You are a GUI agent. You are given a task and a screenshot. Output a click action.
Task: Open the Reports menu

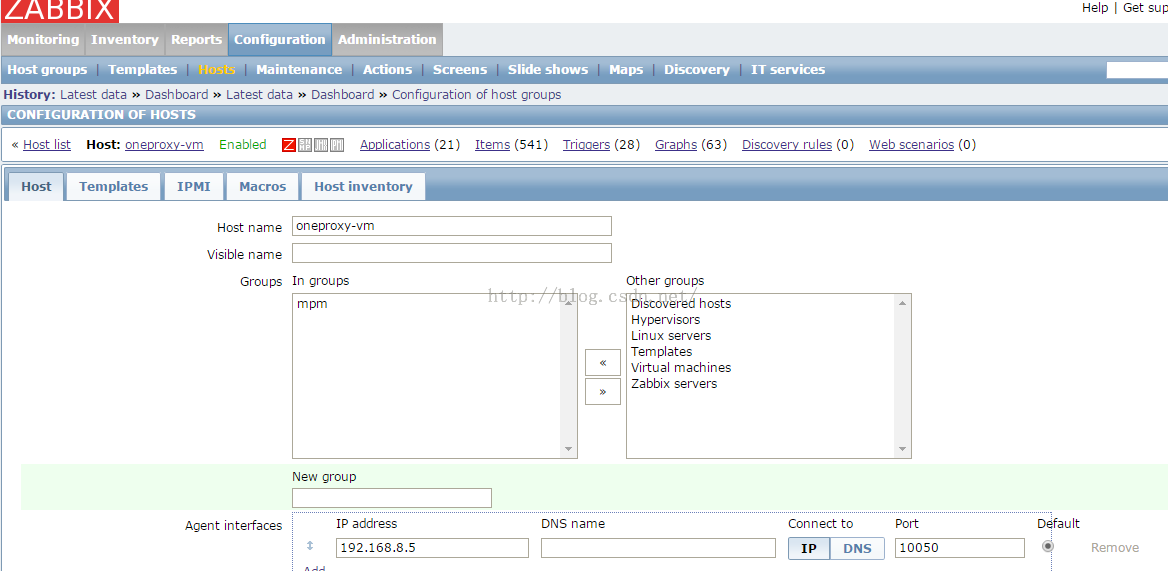tap(197, 39)
